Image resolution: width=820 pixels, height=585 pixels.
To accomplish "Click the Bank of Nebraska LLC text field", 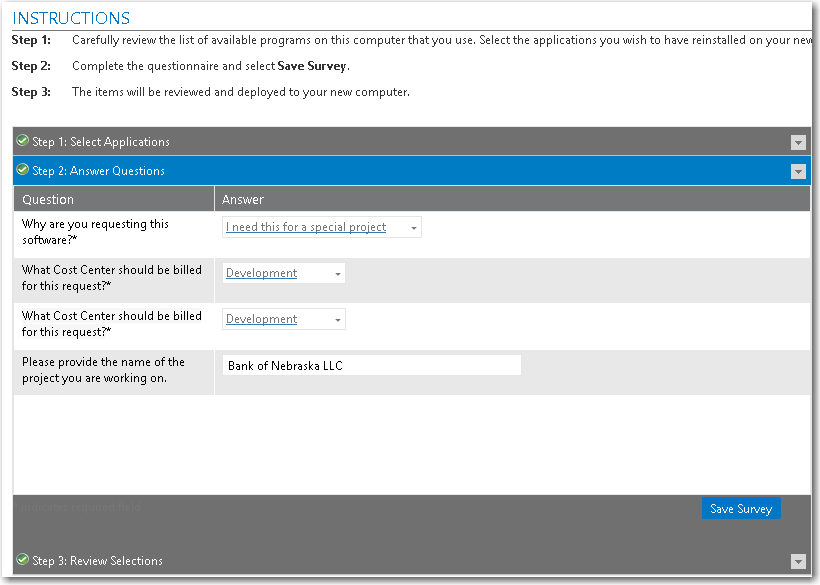I will (371, 366).
